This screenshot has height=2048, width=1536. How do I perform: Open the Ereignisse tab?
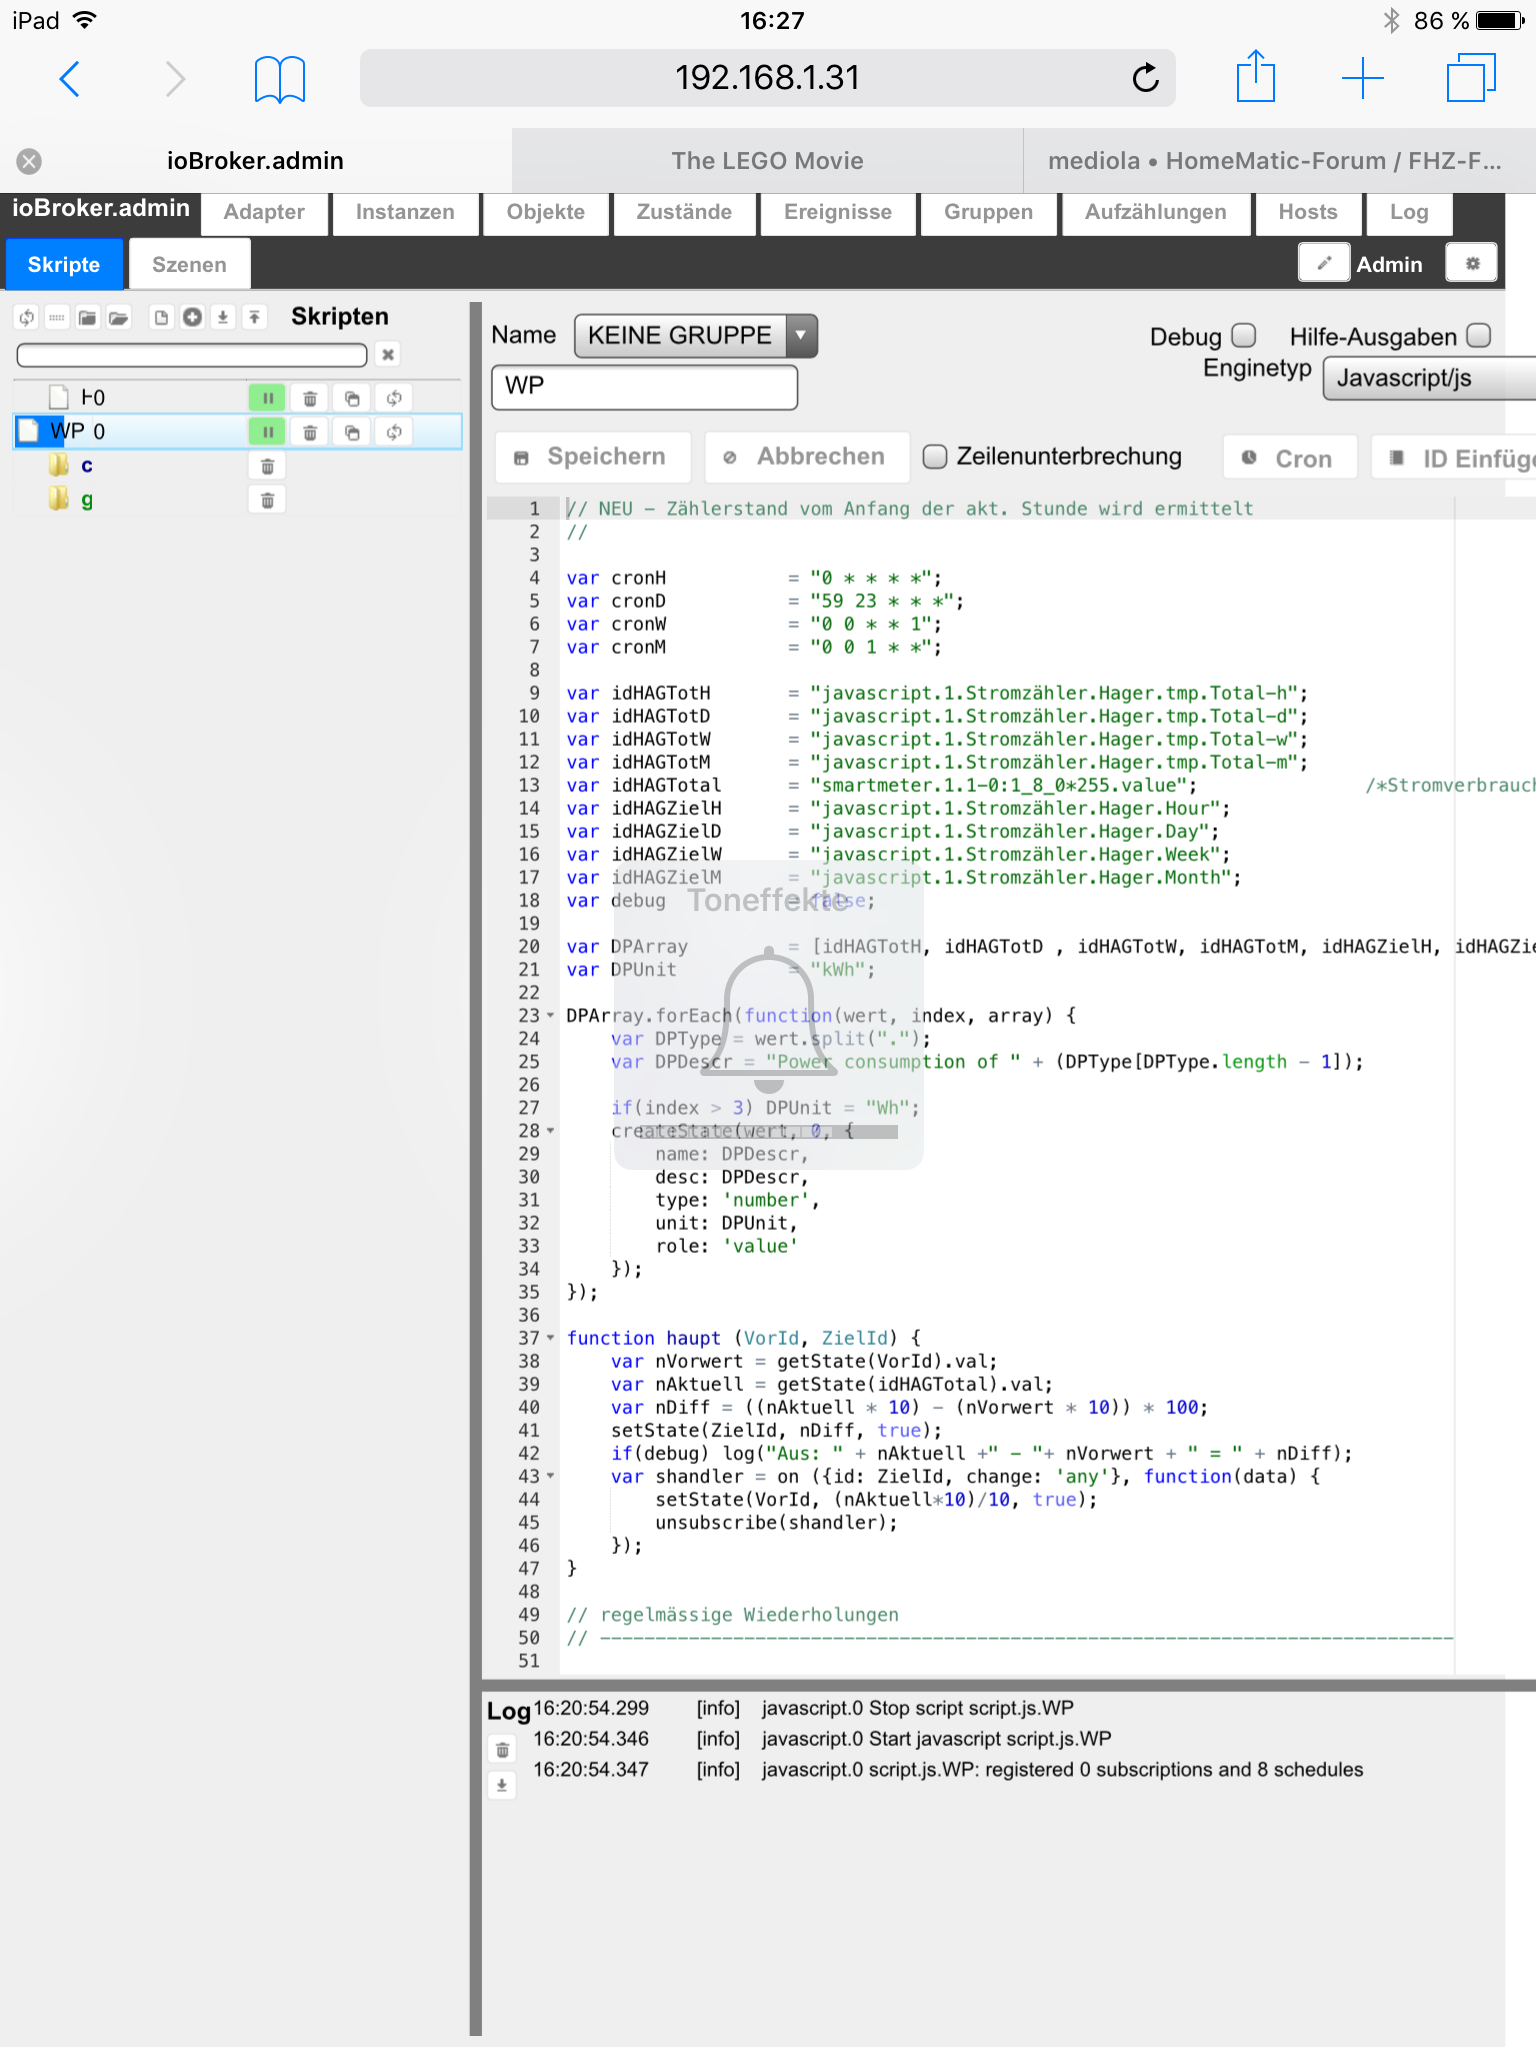838,213
